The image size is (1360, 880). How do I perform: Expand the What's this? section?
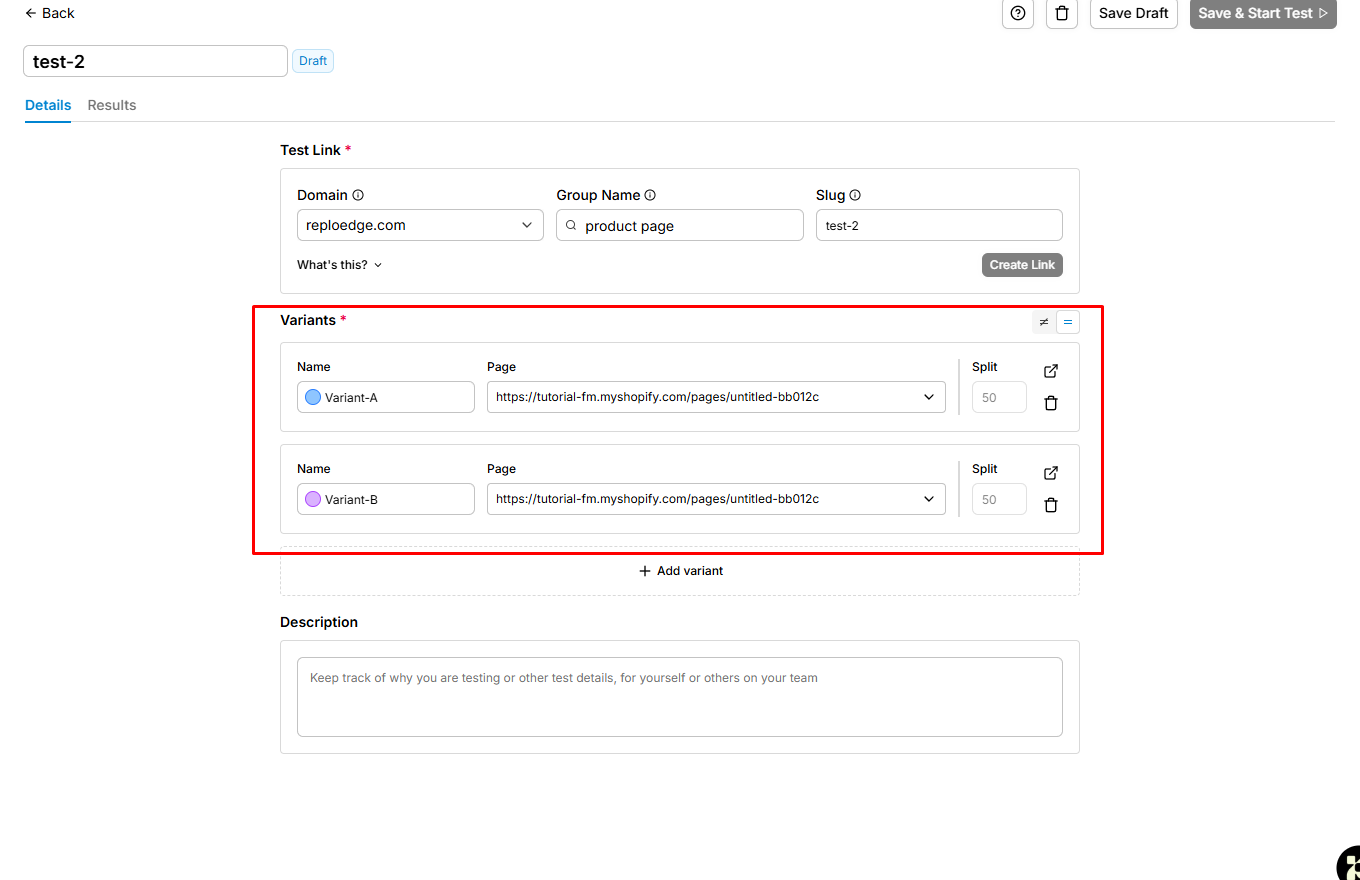(x=340, y=265)
